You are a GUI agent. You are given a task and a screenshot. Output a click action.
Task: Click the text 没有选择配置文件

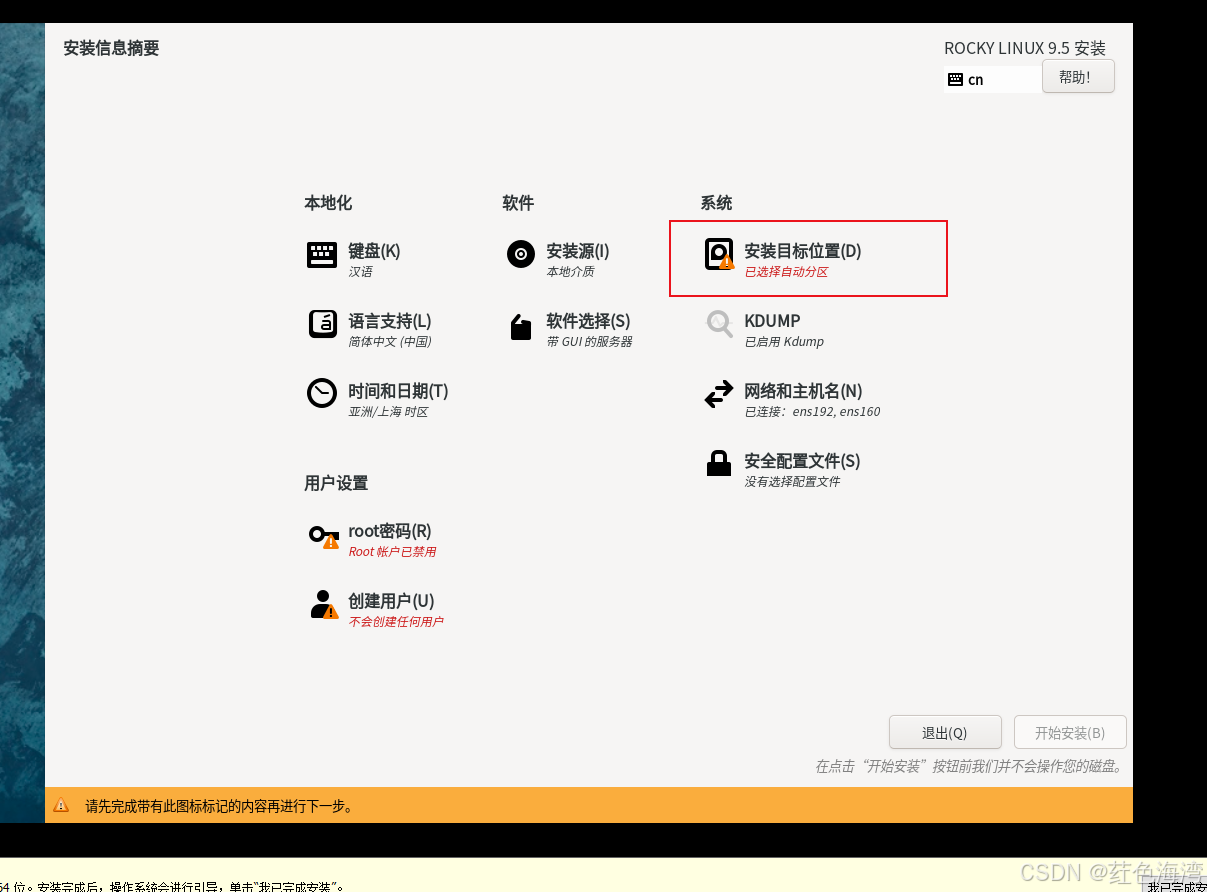(792, 482)
